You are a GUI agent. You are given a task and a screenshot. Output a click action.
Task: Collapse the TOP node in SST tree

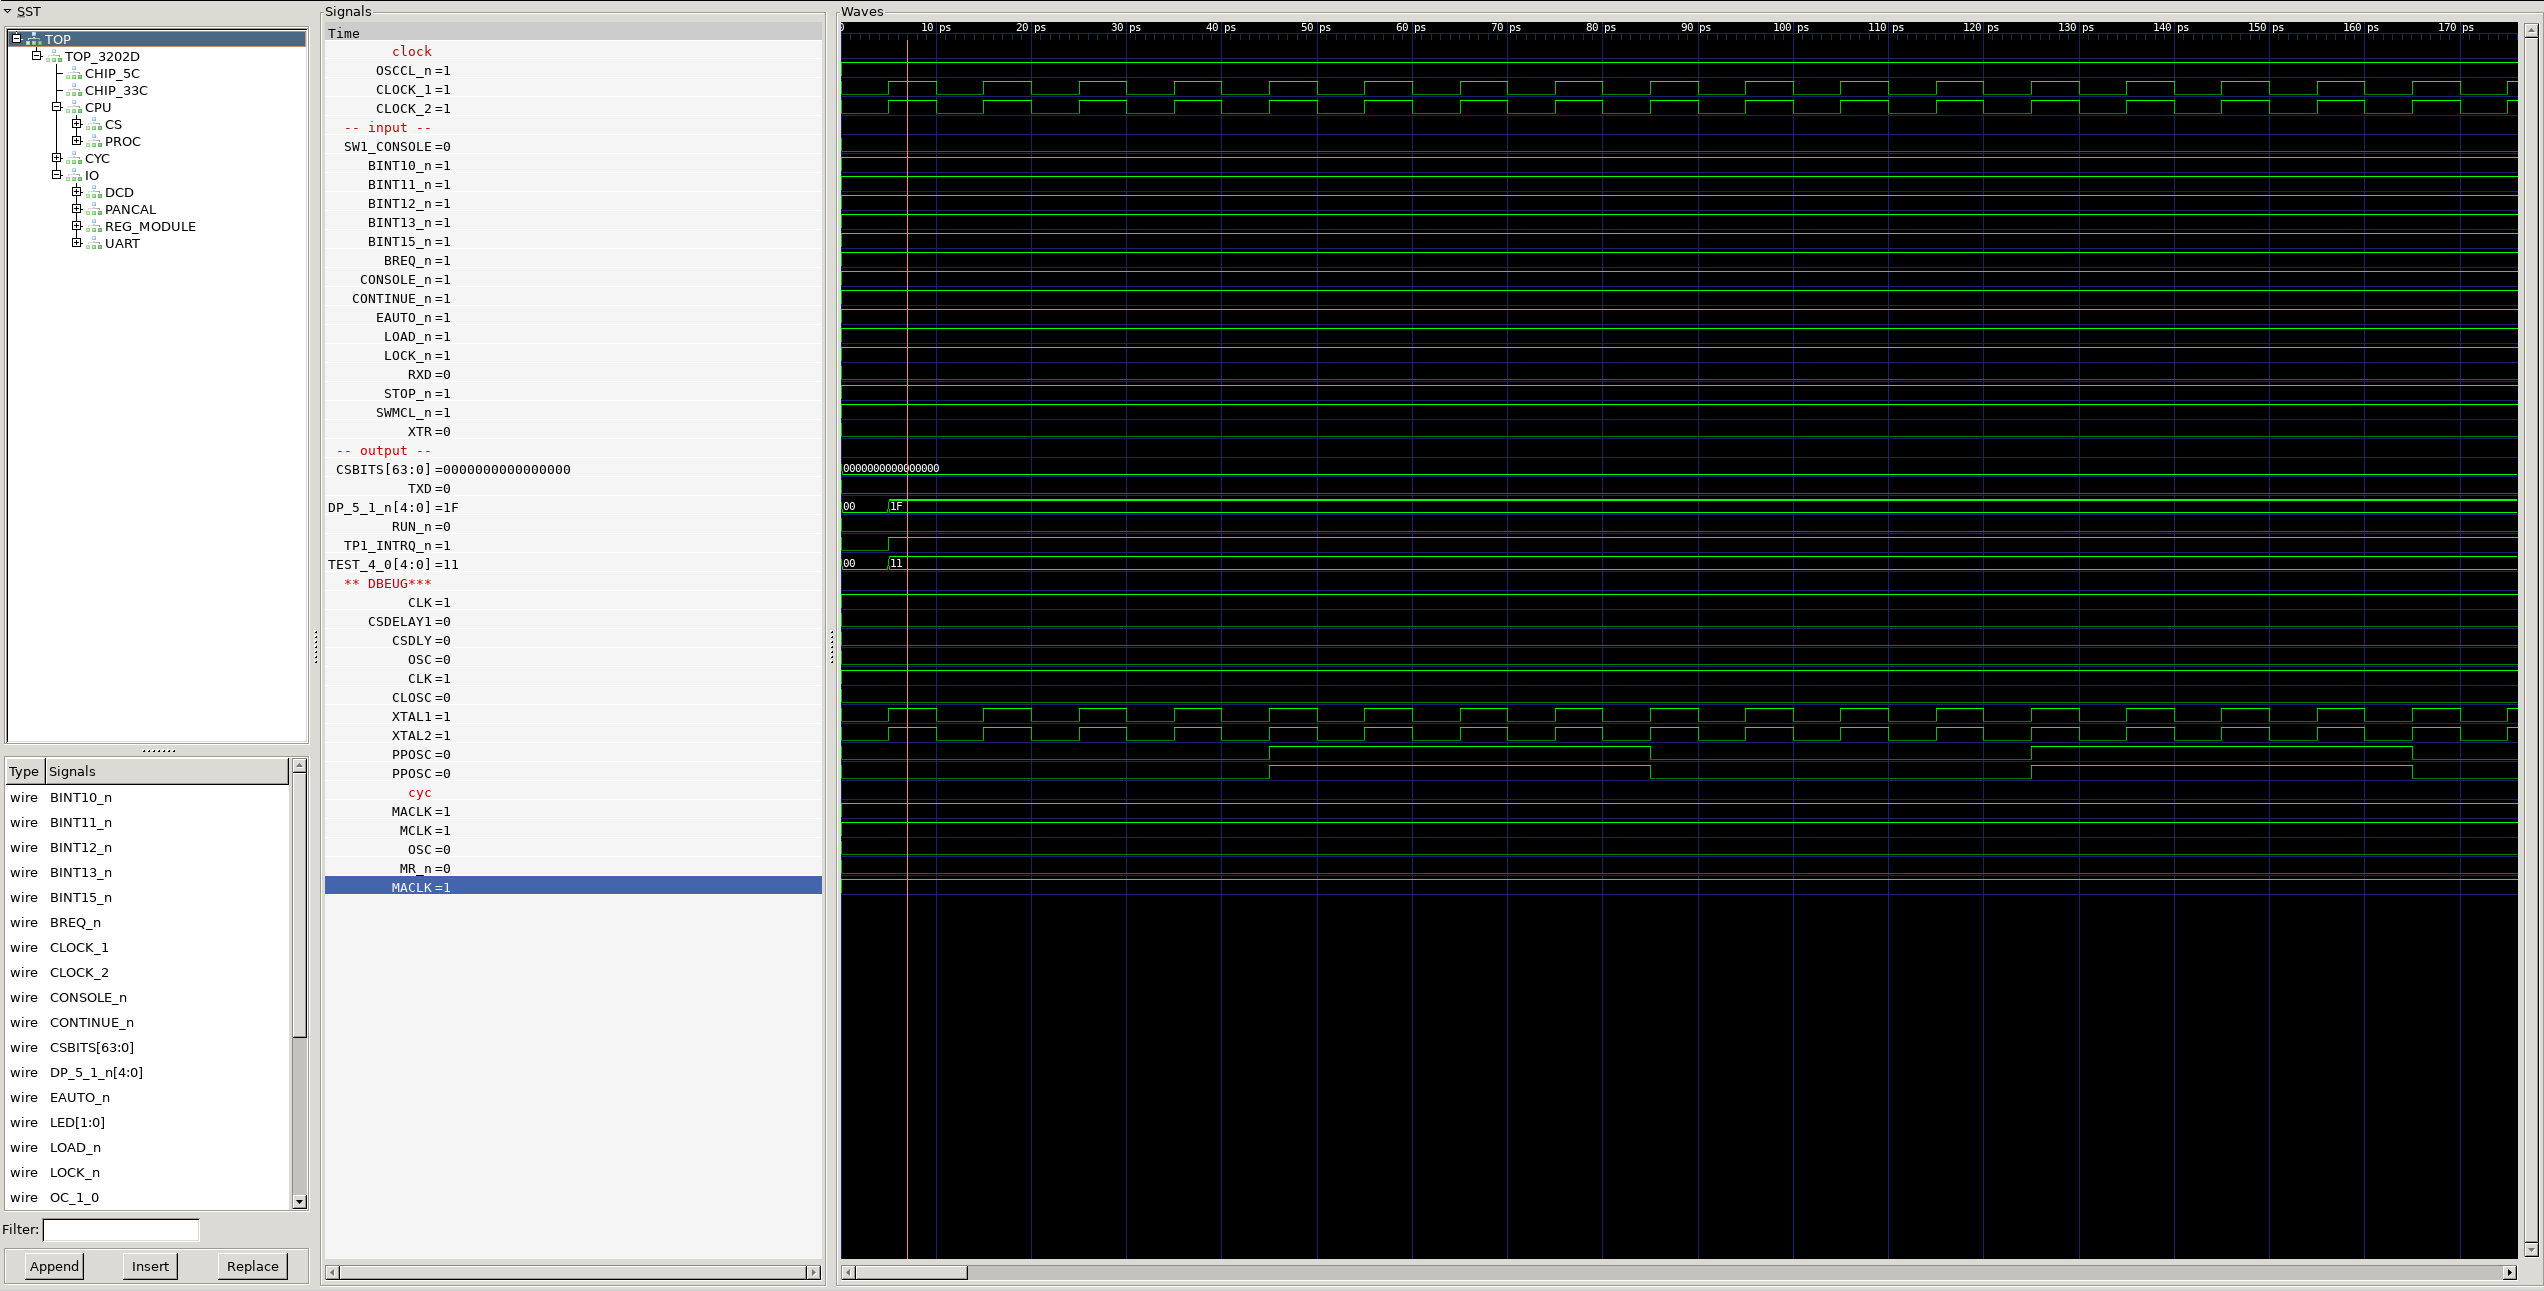tap(16, 38)
